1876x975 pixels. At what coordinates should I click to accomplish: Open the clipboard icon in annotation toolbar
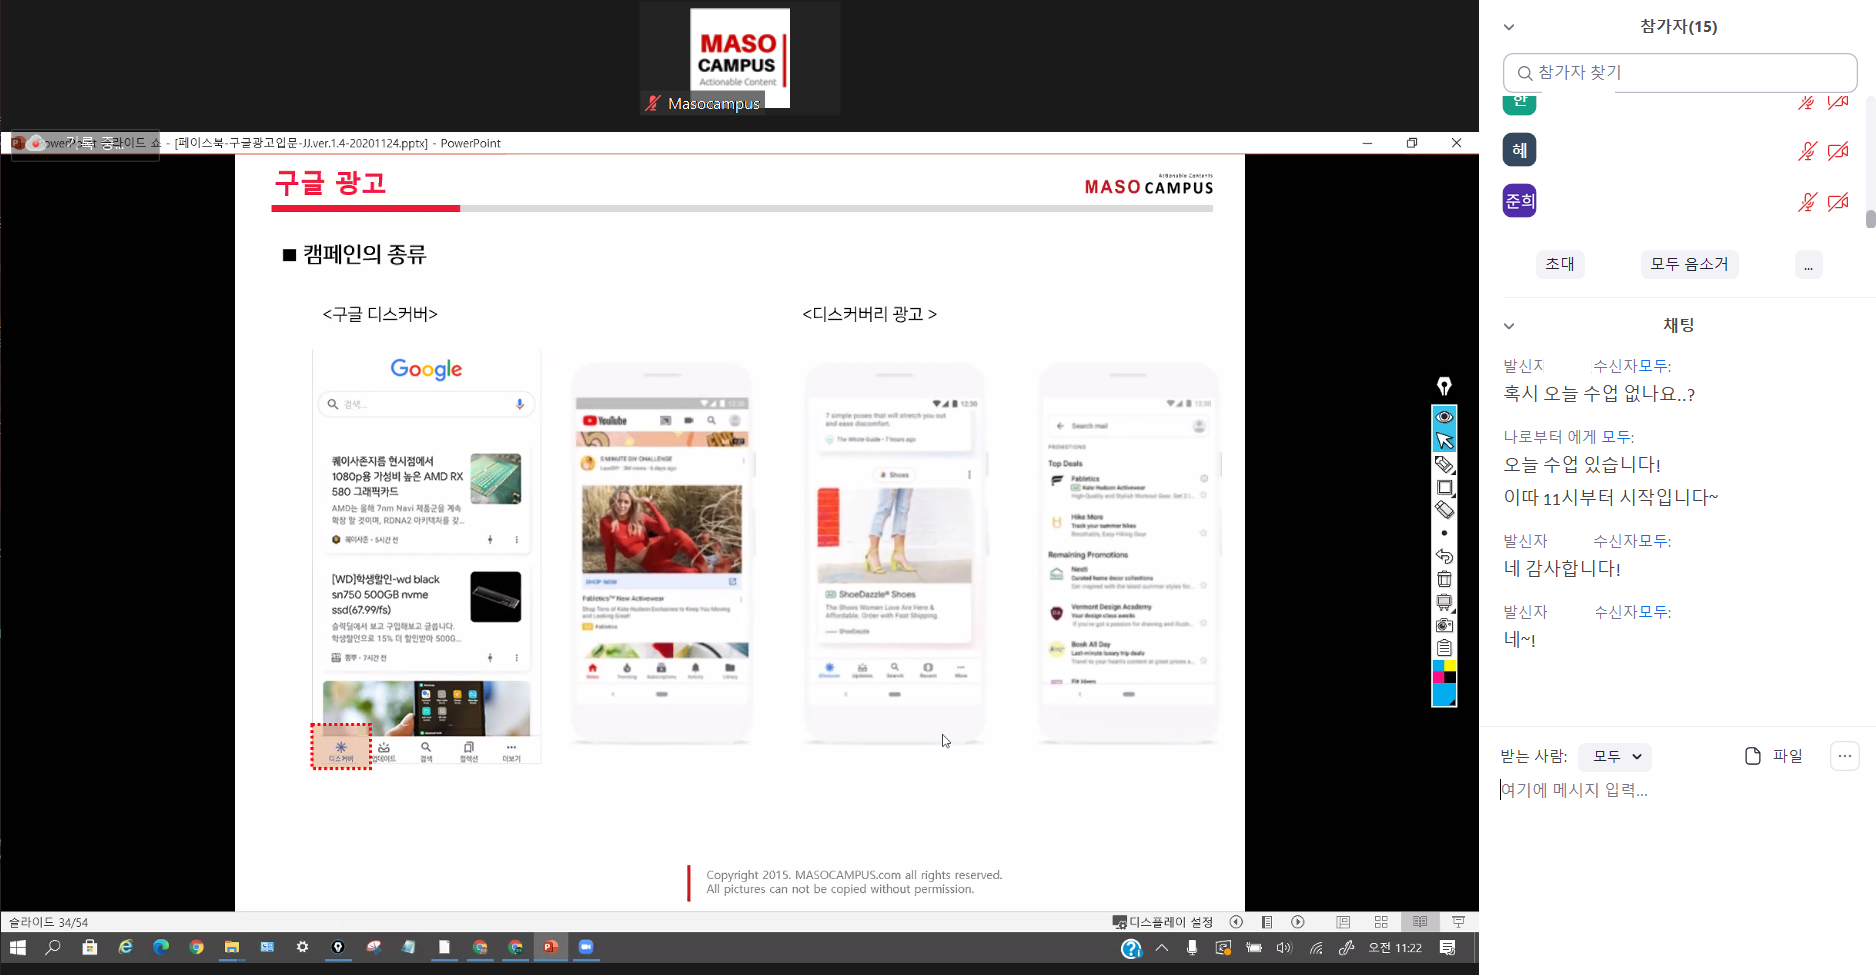tap(1444, 648)
